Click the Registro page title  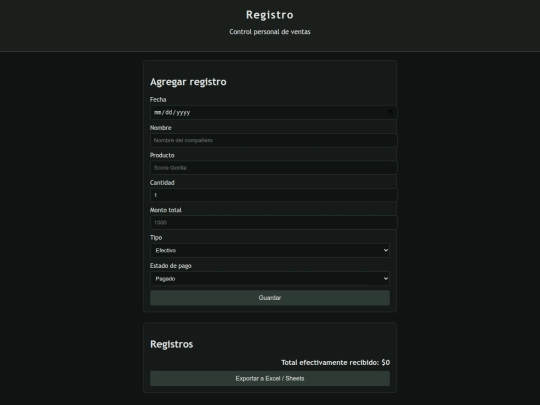(x=270, y=15)
